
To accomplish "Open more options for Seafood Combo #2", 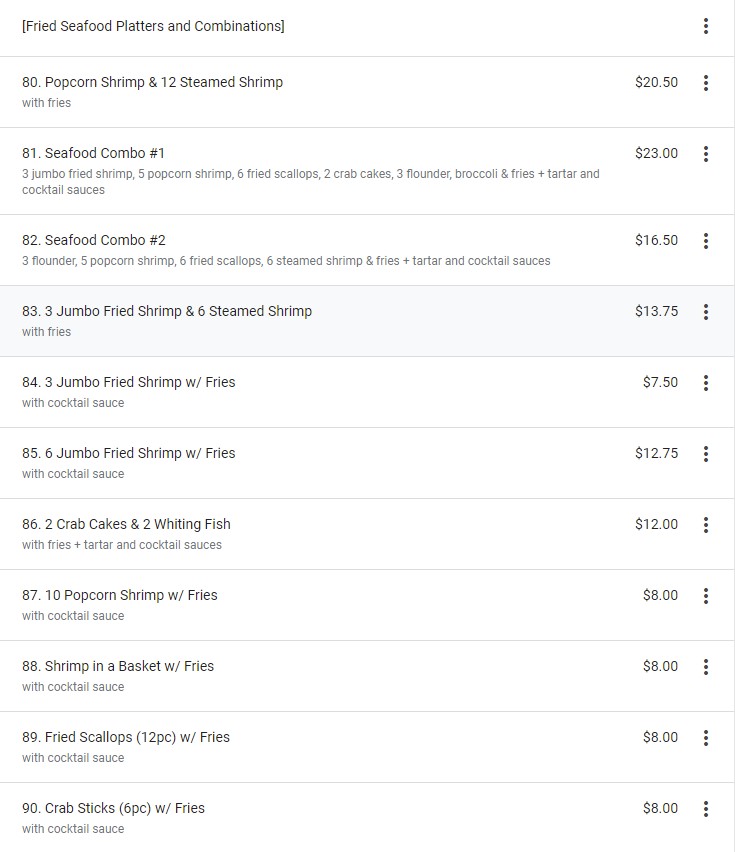I will pos(706,241).
